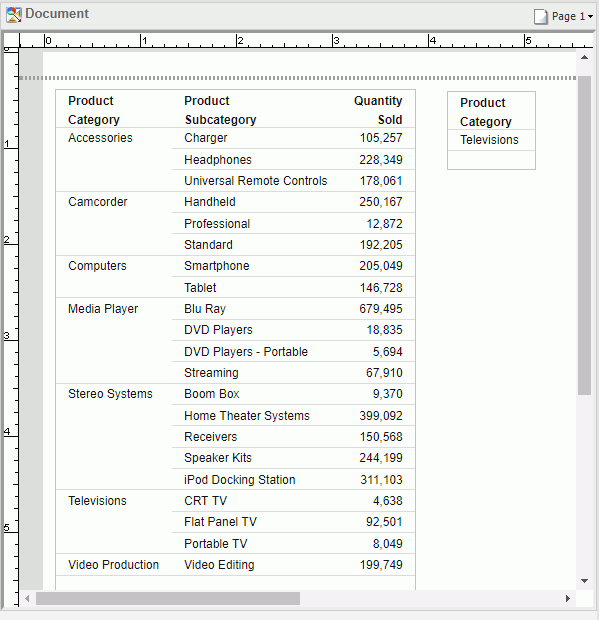Click the horizontal scrollbar thumb
Screen dimensions: 599x620
click(168, 599)
